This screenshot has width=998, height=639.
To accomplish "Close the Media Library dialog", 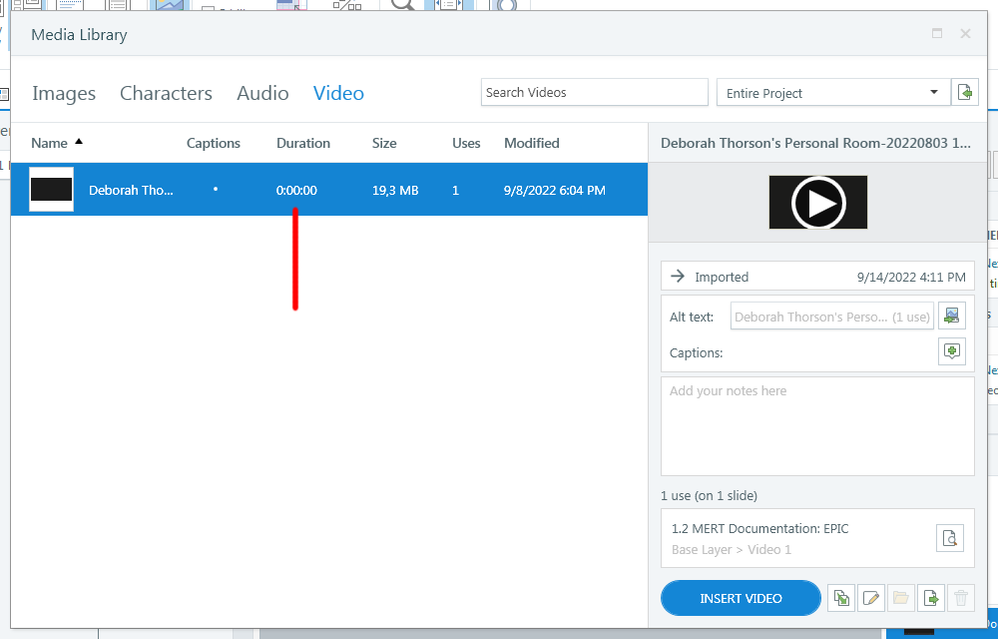I will click(966, 34).
